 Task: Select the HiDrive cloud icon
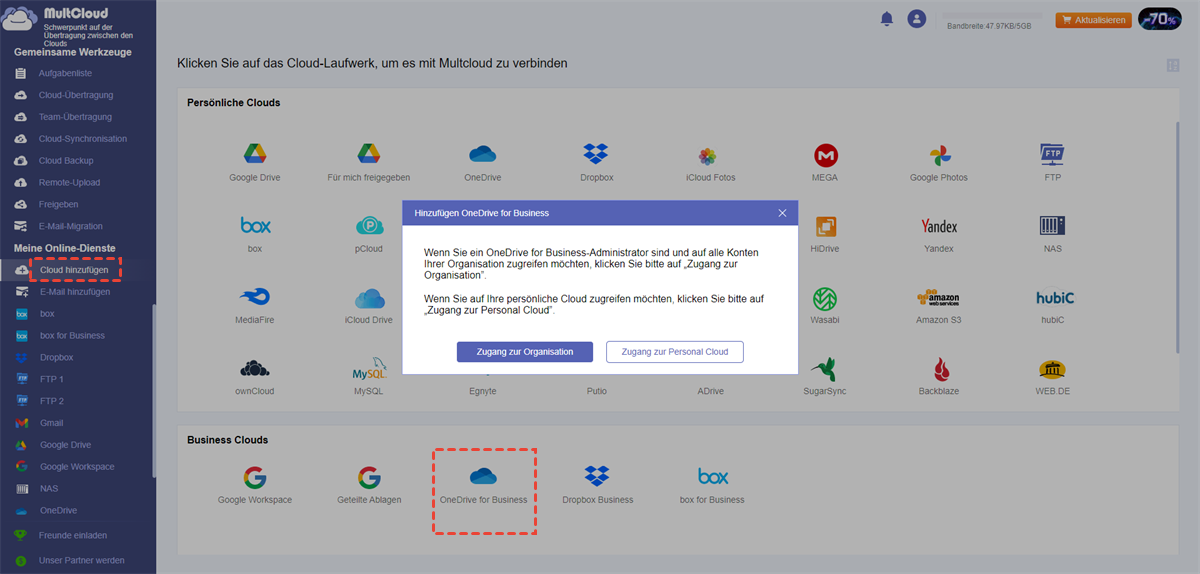(x=825, y=233)
